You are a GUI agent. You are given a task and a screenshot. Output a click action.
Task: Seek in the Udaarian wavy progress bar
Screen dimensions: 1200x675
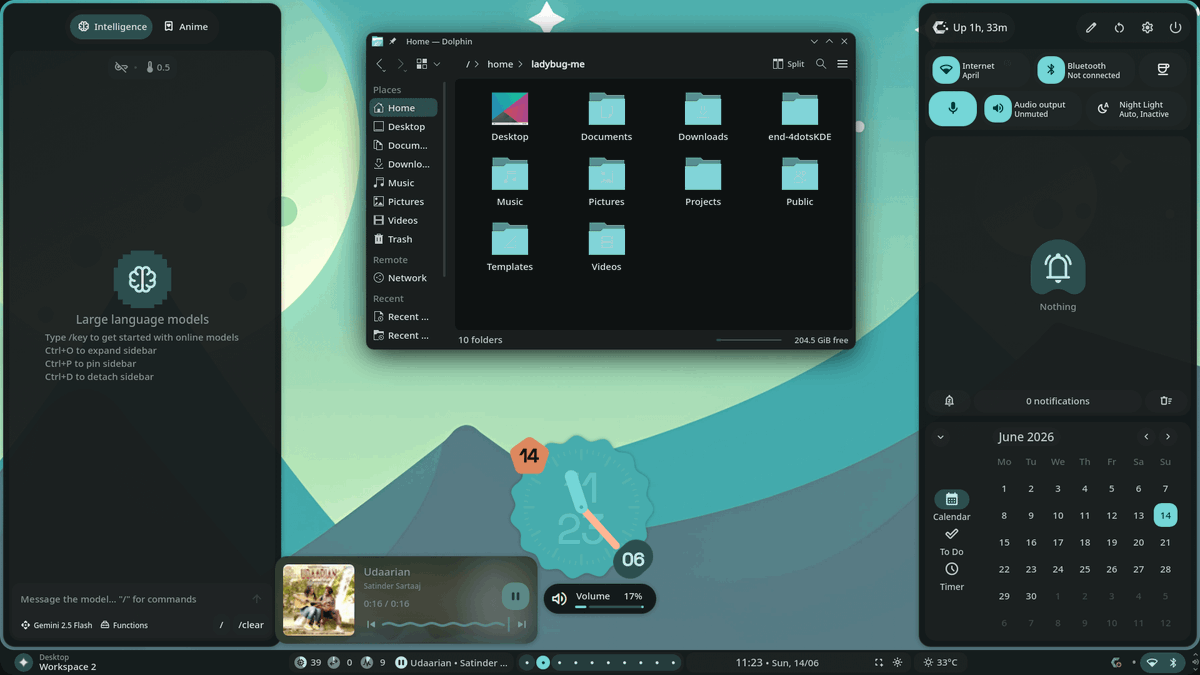click(x=445, y=625)
